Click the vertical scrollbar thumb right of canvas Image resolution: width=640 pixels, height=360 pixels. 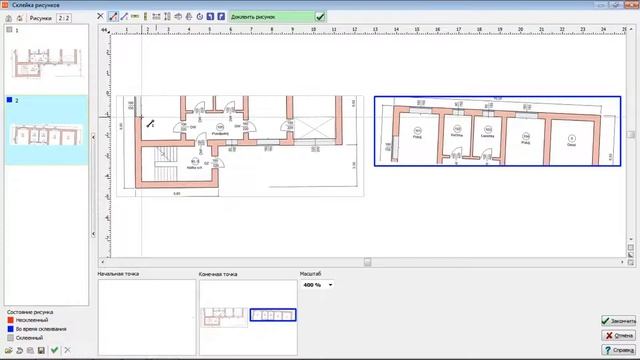click(631, 135)
